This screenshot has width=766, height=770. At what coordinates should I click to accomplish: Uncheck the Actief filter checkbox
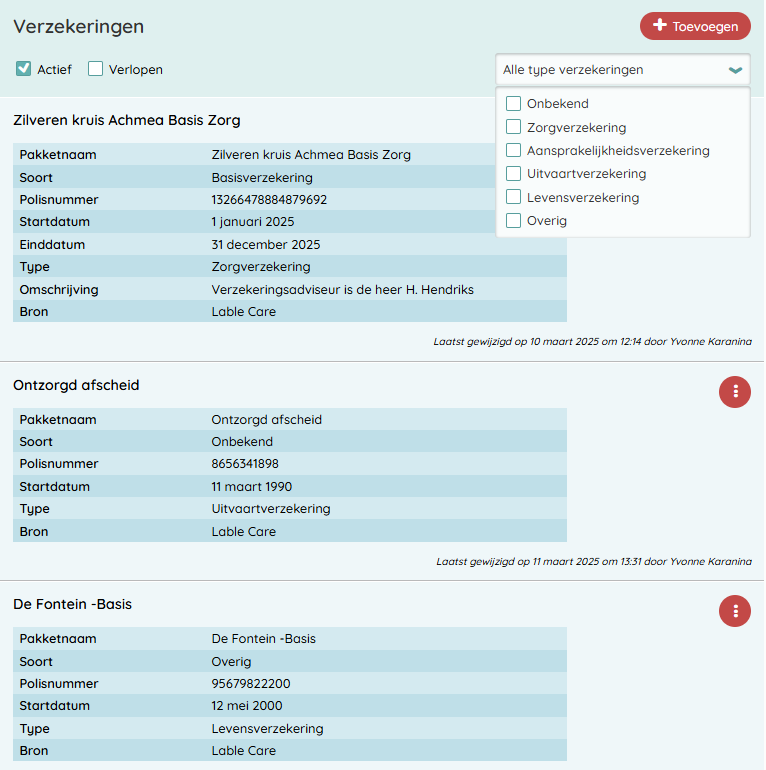coord(23,69)
